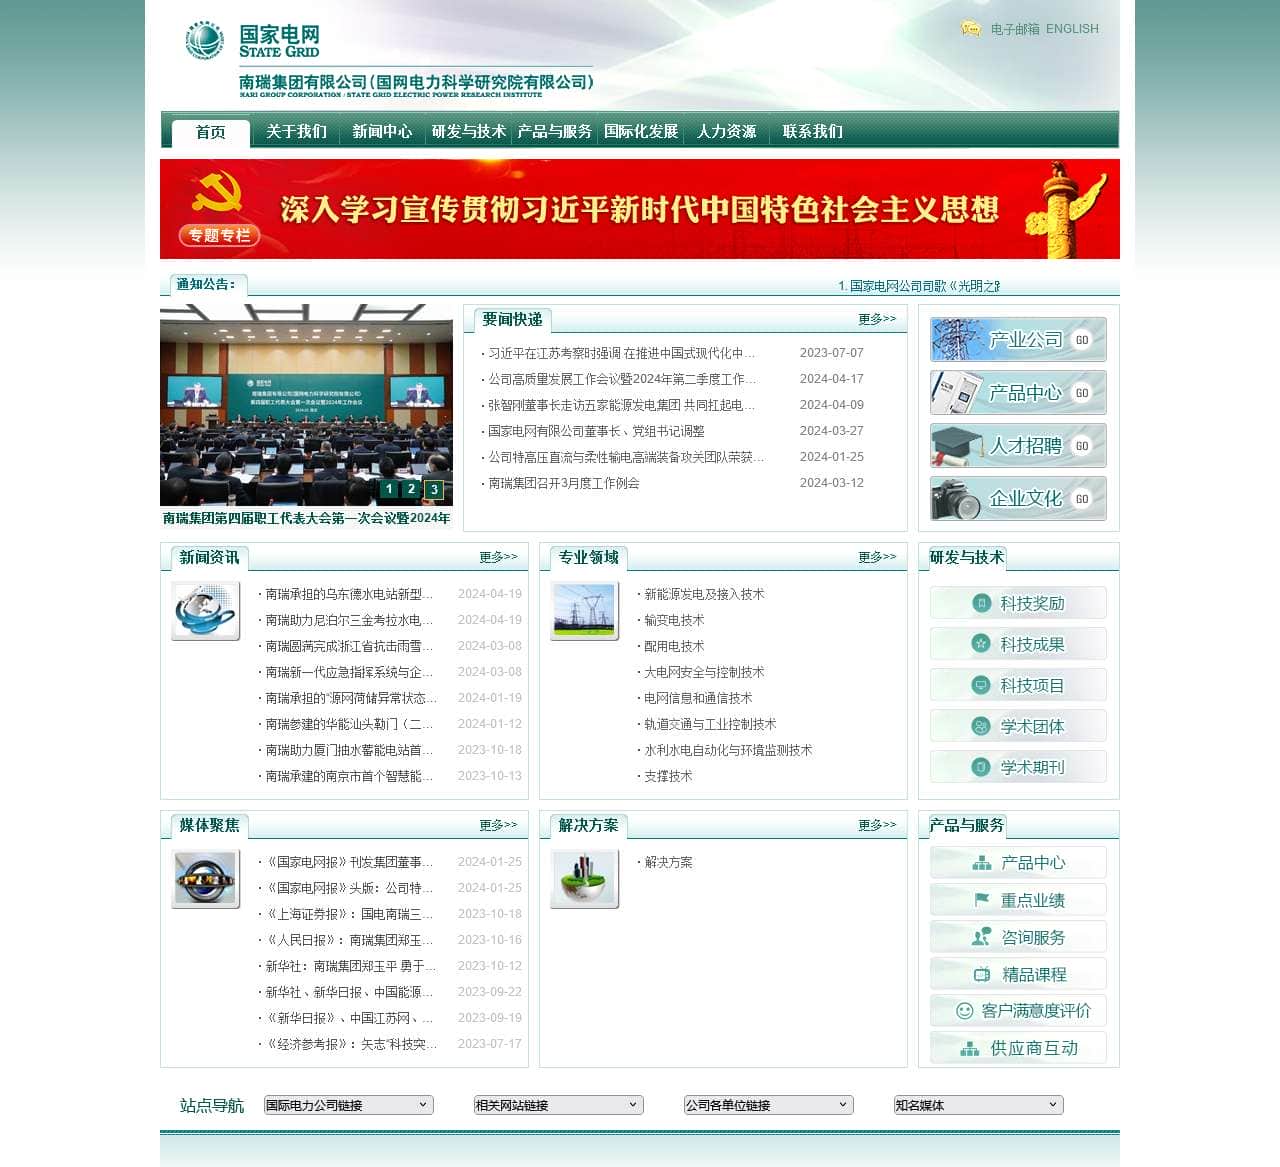View 更多 in the 要闻快递 section
This screenshot has height=1167, width=1280.
pos(877,319)
